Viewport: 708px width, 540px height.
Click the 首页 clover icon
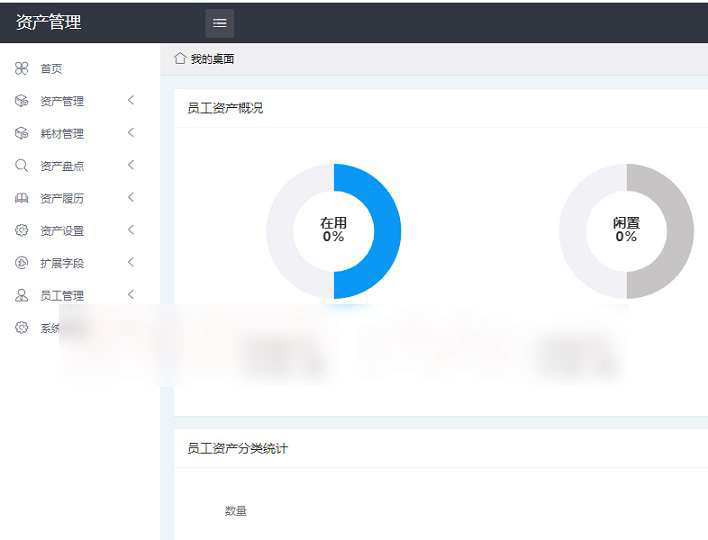pyautogui.click(x=21, y=68)
